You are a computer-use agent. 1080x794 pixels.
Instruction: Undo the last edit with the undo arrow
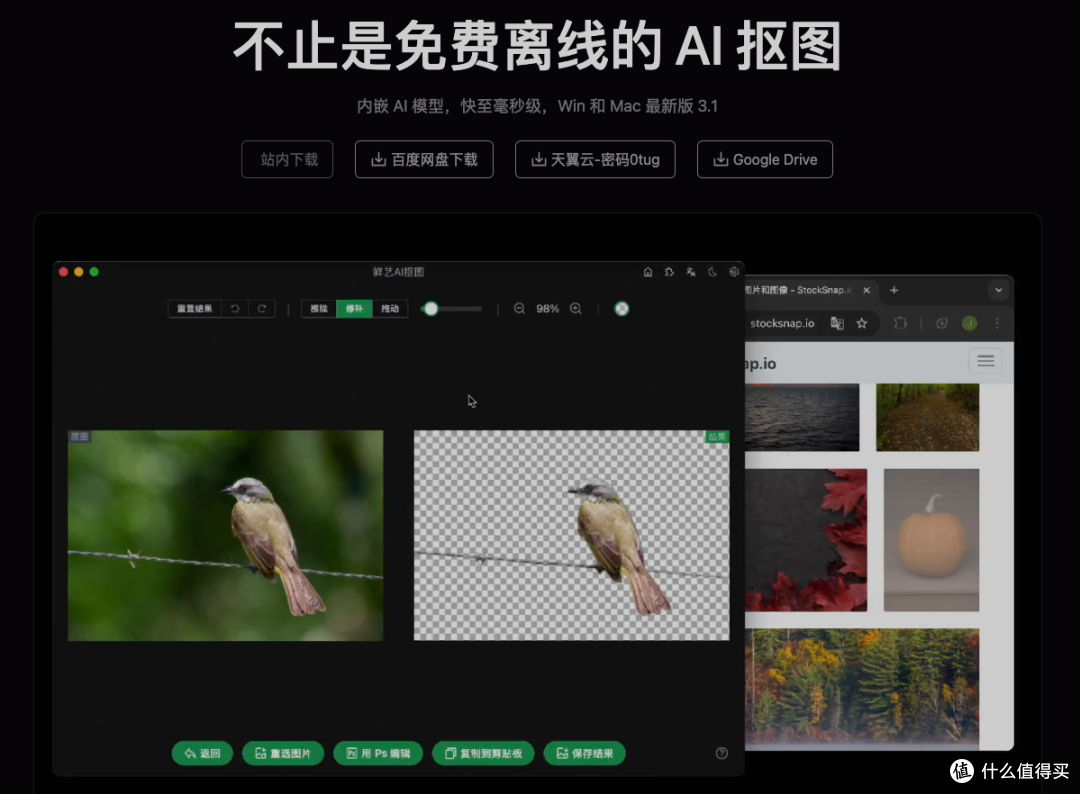click(x=235, y=309)
